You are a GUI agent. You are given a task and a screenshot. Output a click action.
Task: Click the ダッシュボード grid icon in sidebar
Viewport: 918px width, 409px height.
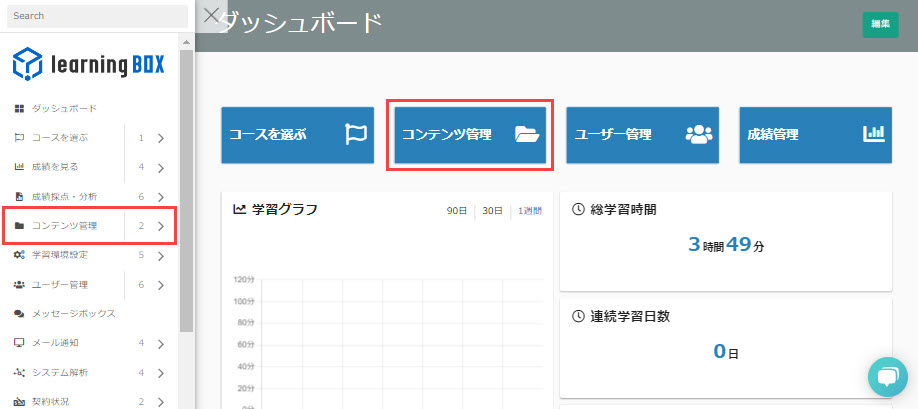[x=20, y=108]
